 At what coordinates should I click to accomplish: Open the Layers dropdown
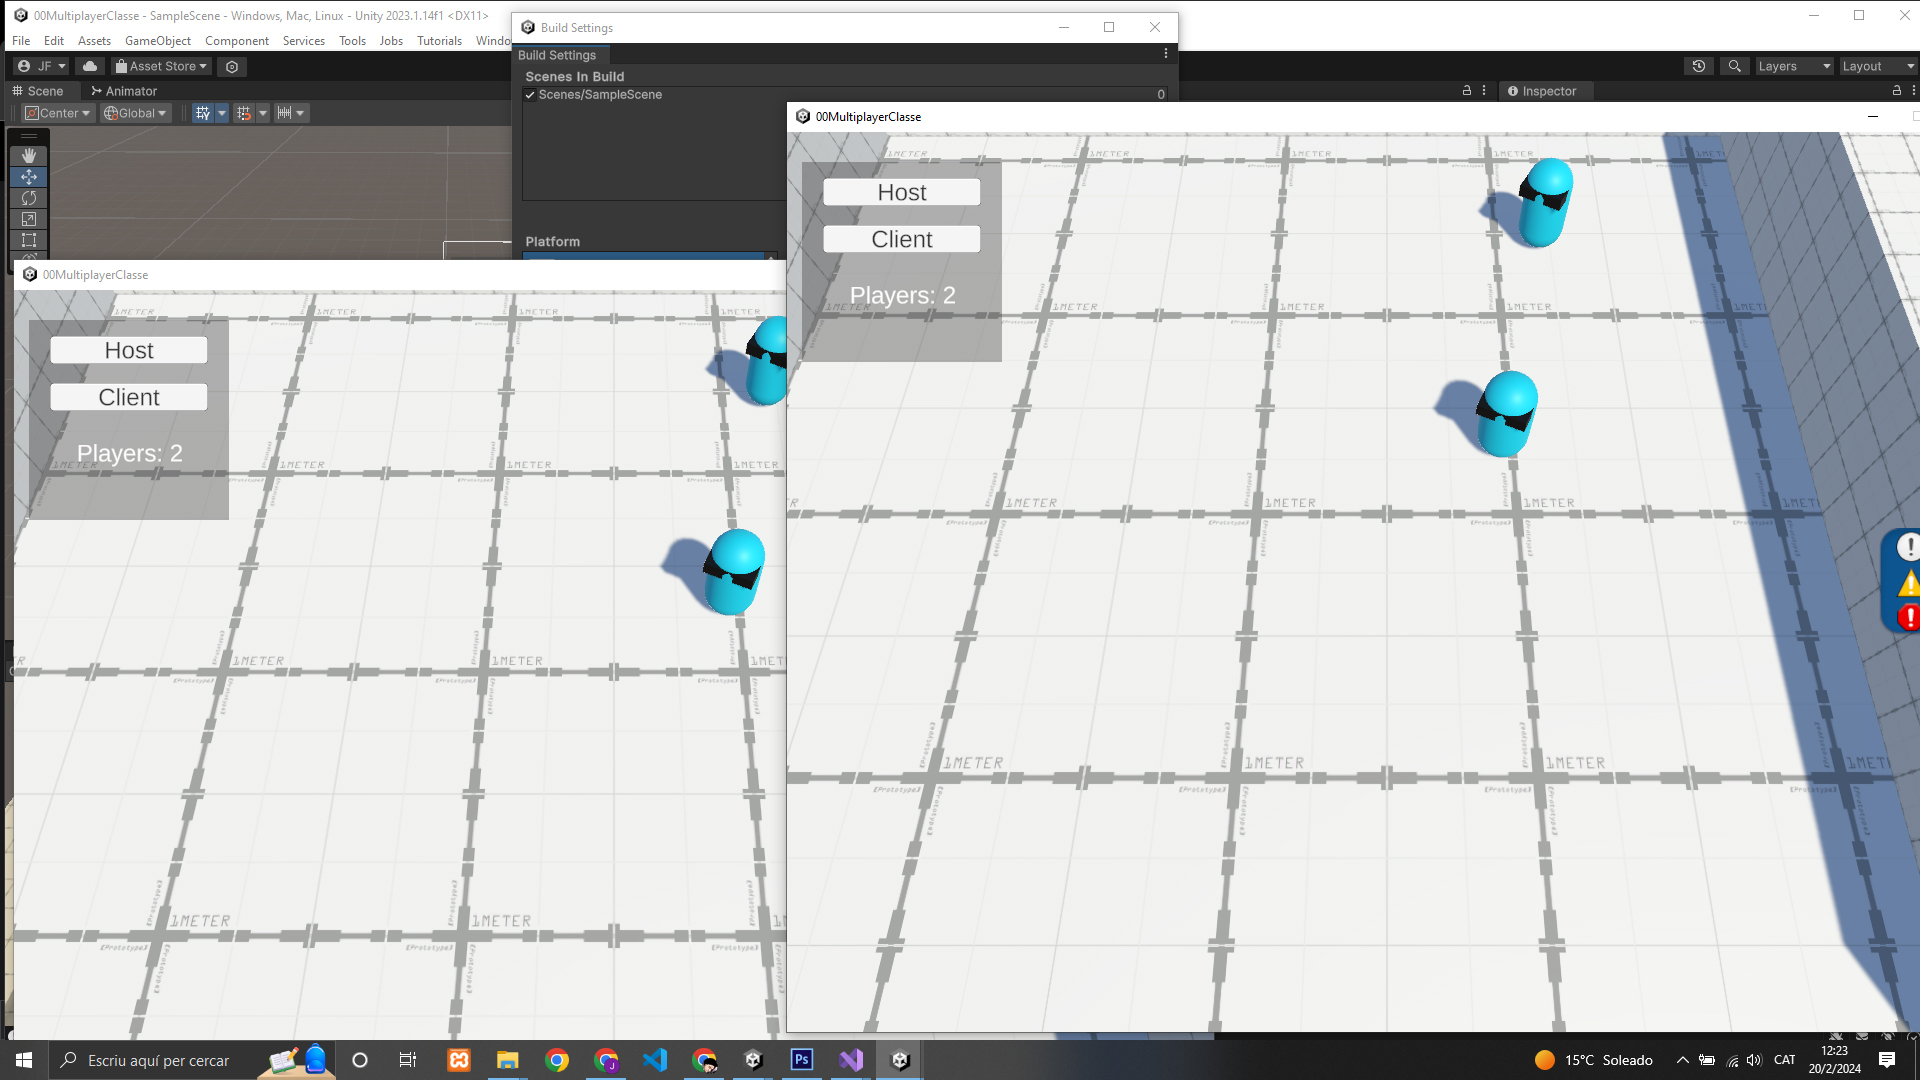[x=1794, y=66]
